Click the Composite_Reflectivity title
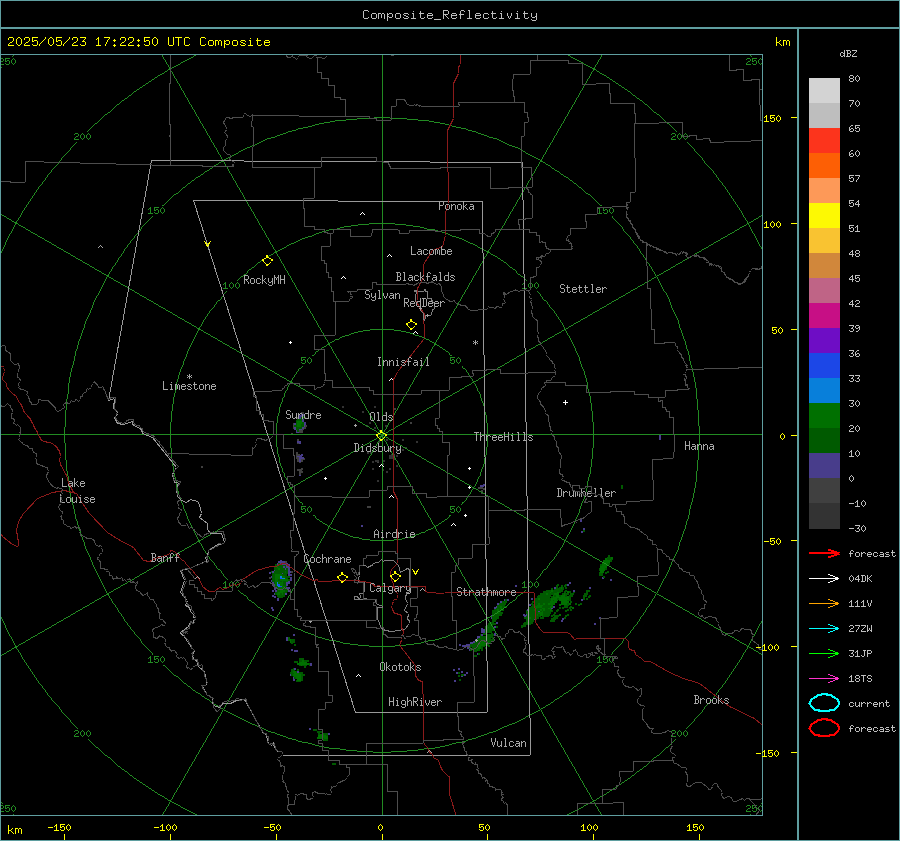 pyautogui.click(x=450, y=15)
